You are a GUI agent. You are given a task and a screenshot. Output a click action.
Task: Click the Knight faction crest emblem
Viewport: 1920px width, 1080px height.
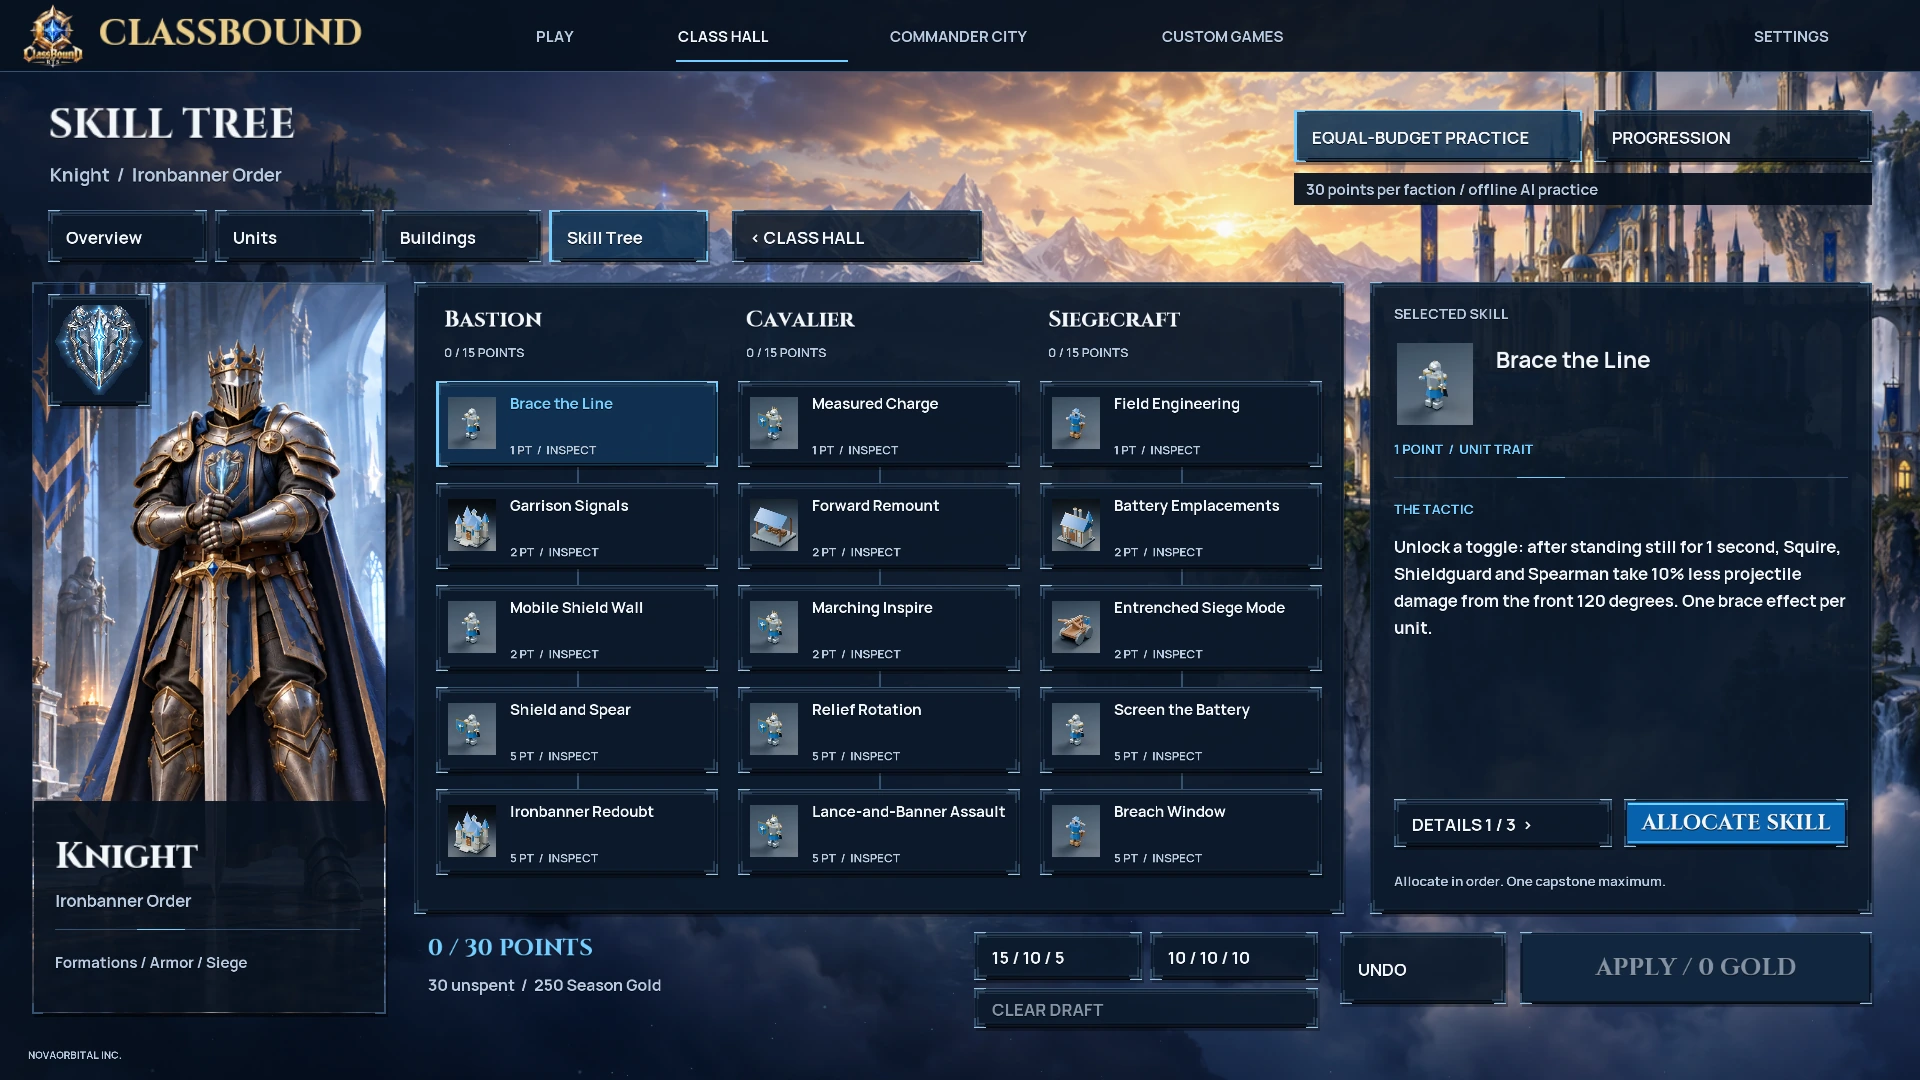coord(99,349)
